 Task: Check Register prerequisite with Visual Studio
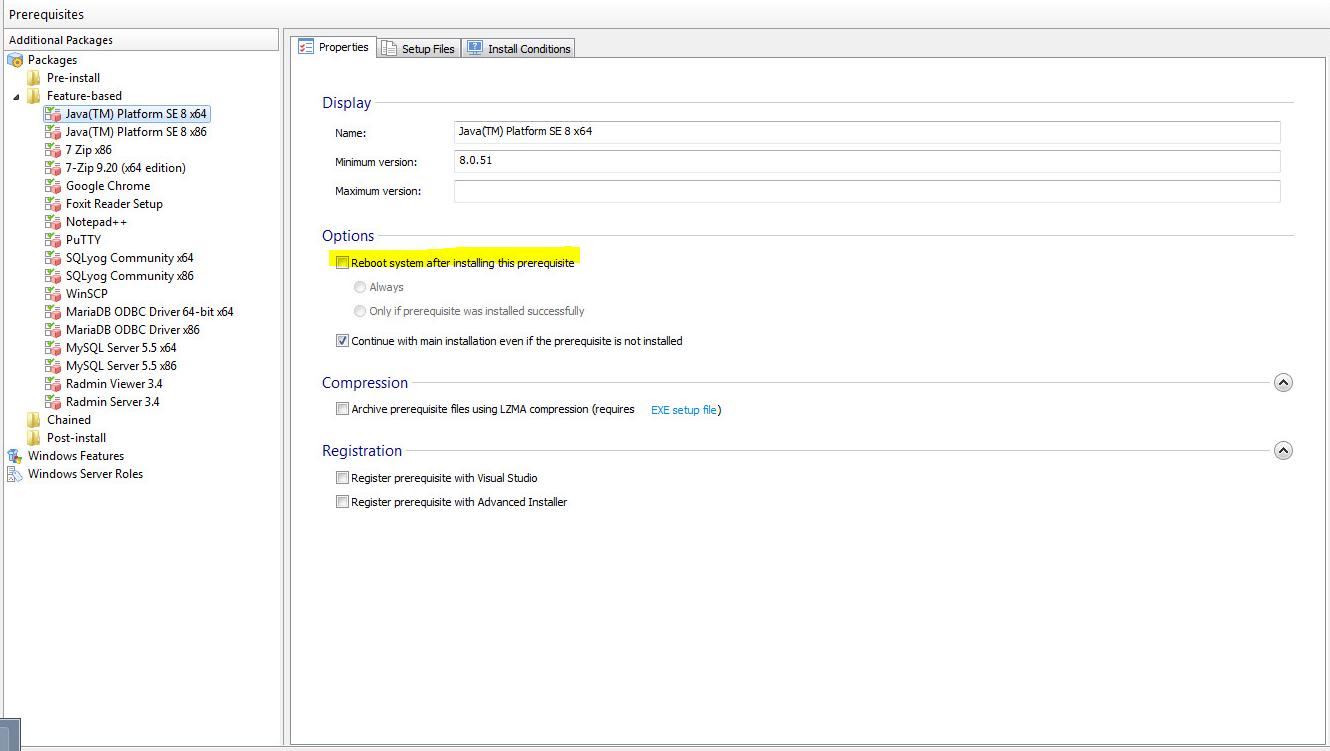(x=343, y=478)
